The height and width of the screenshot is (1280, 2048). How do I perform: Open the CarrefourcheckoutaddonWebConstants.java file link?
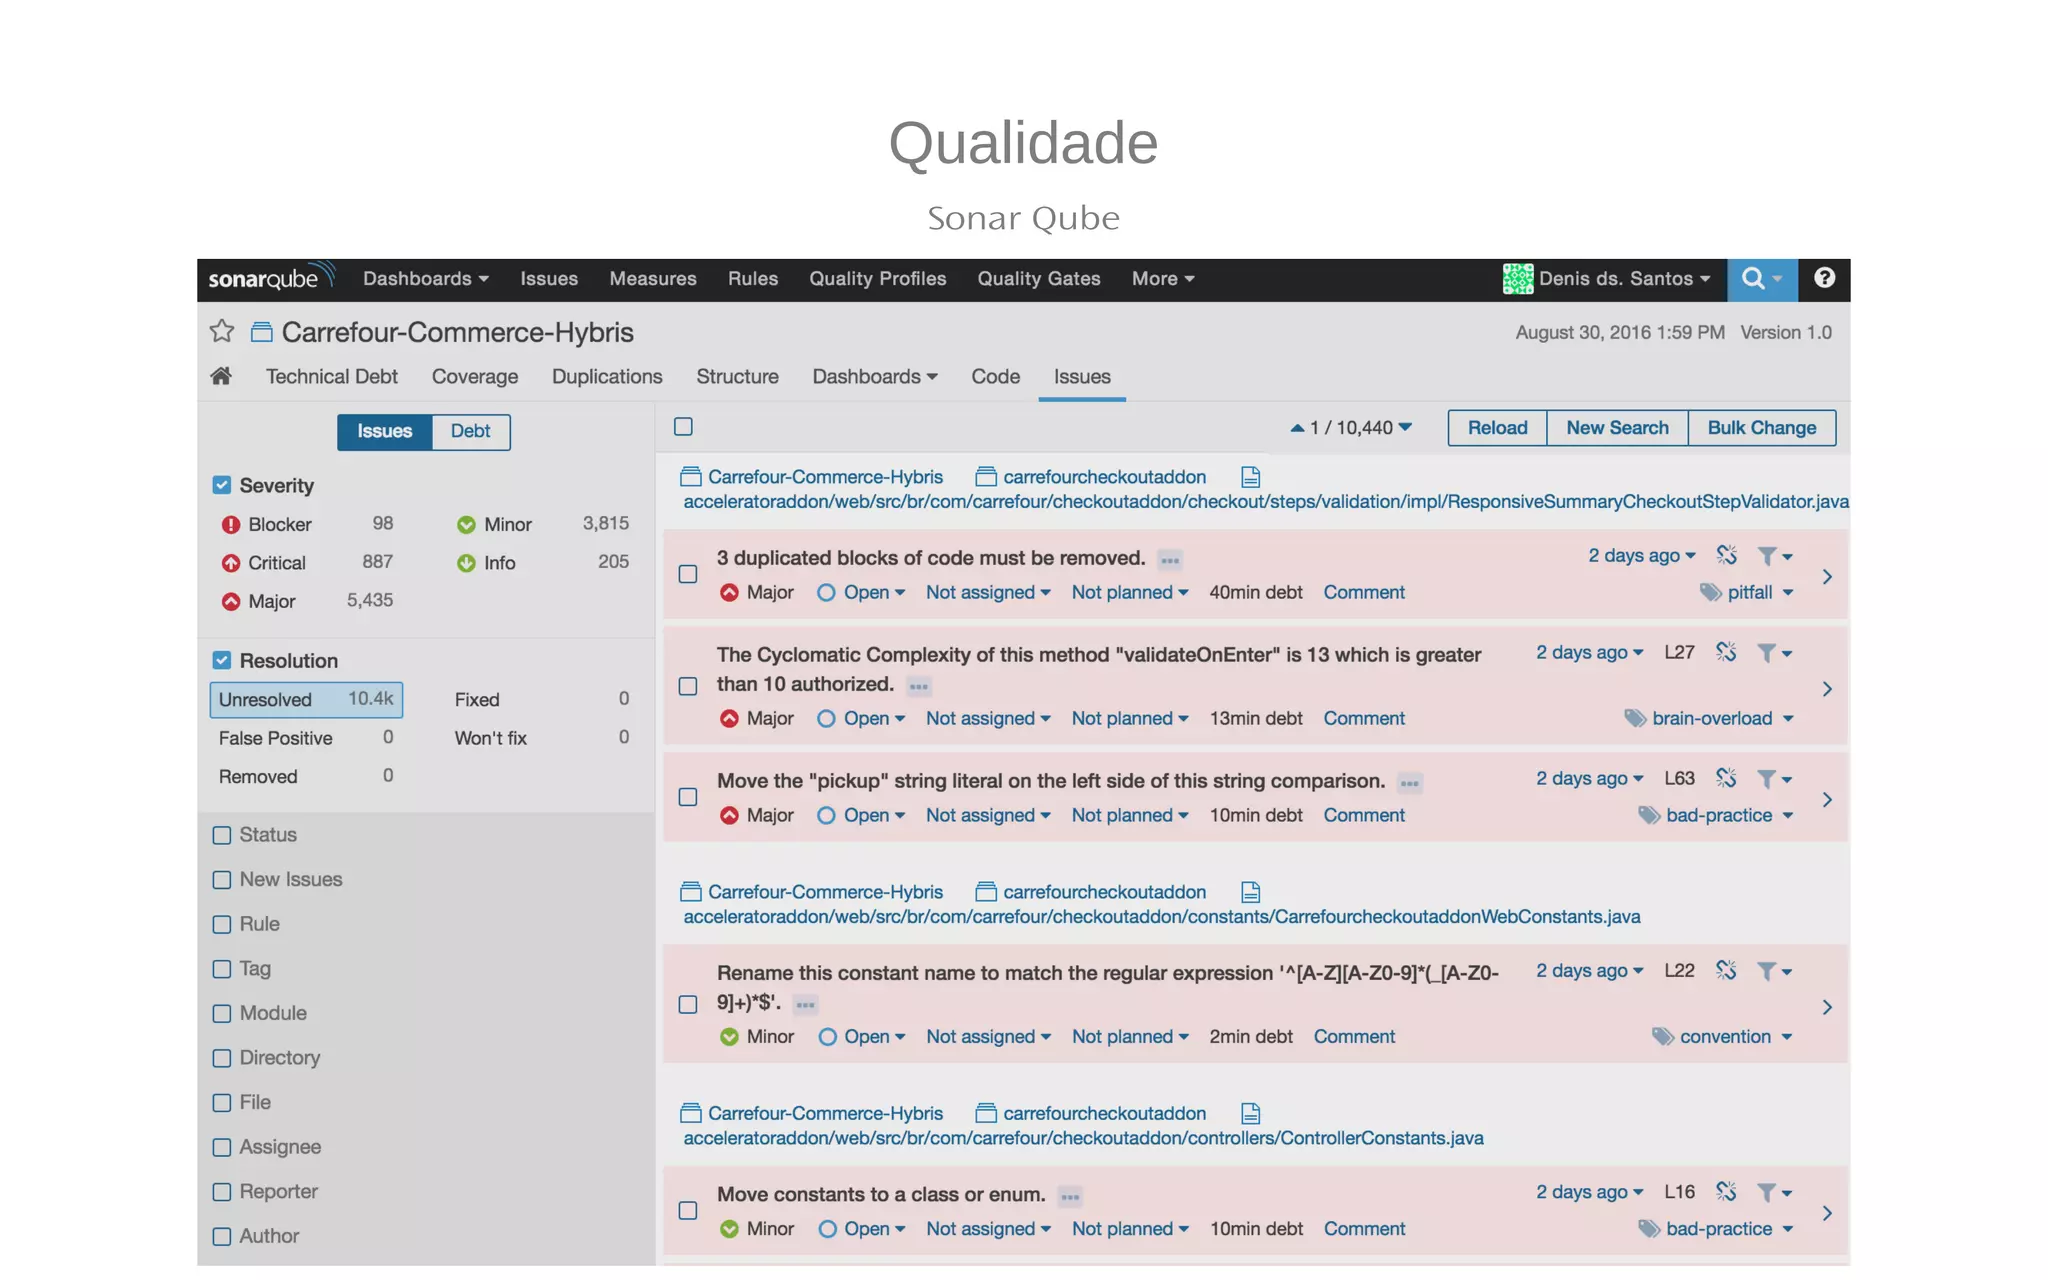pos(1162,916)
